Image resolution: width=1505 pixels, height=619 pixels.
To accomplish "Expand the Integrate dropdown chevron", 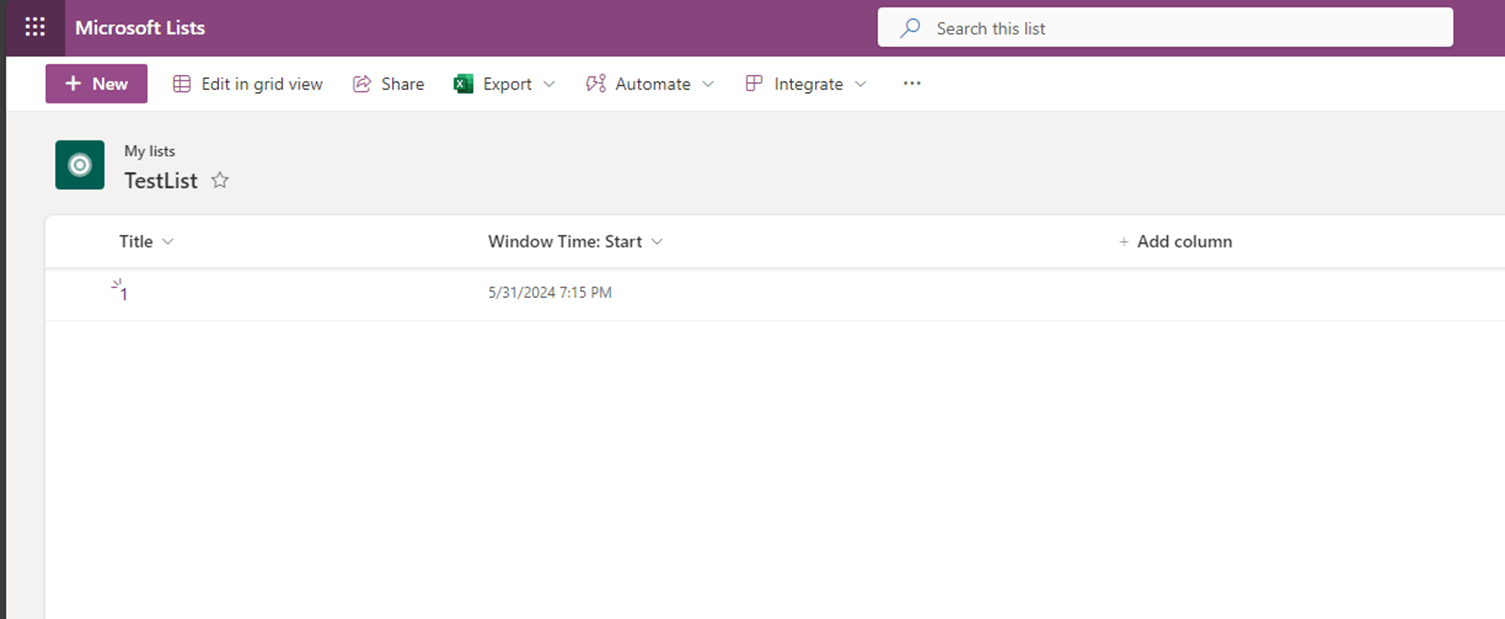I will click(x=860, y=84).
